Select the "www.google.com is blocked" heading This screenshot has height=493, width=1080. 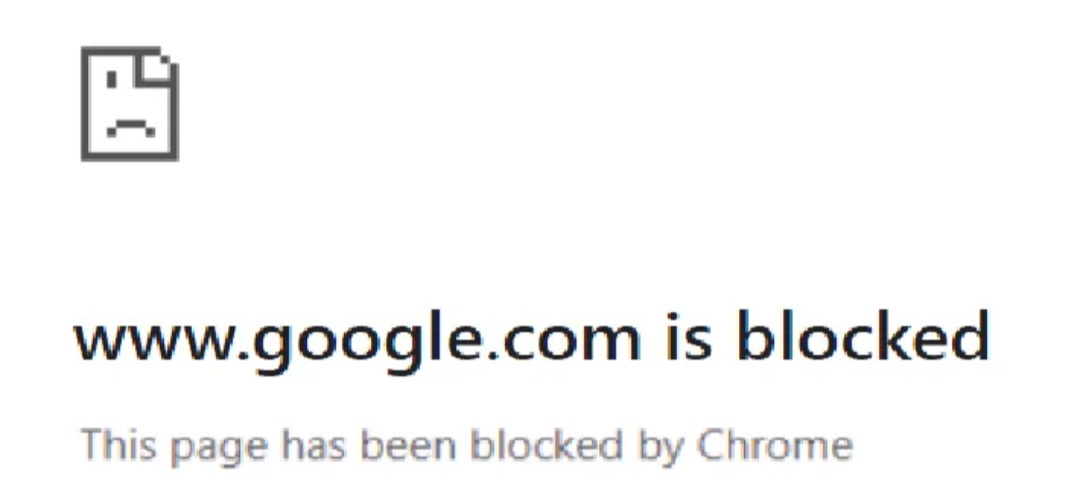click(531, 340)
